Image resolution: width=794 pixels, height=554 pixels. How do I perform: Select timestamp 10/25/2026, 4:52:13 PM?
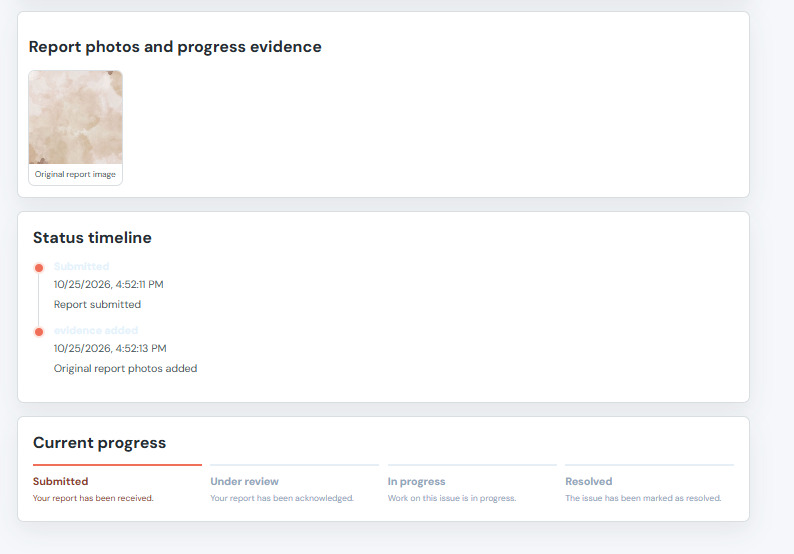click(x=110, y=348)
